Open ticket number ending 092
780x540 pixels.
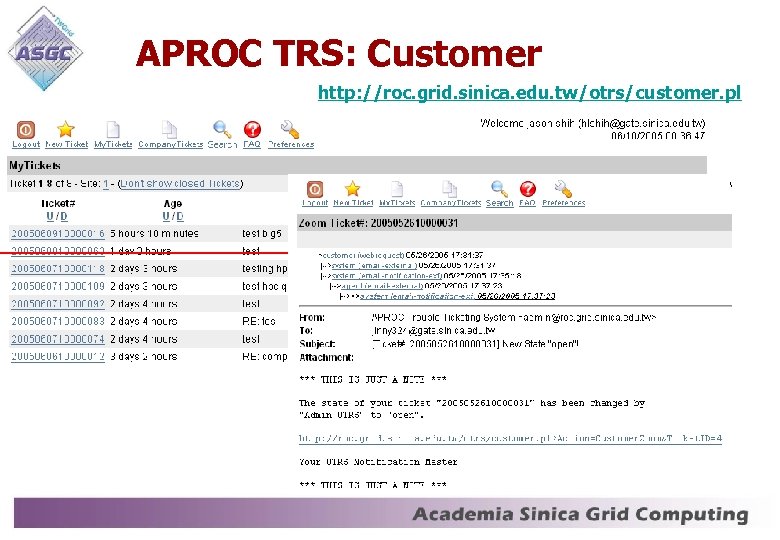pyautogui.click(x=58, y=304)
